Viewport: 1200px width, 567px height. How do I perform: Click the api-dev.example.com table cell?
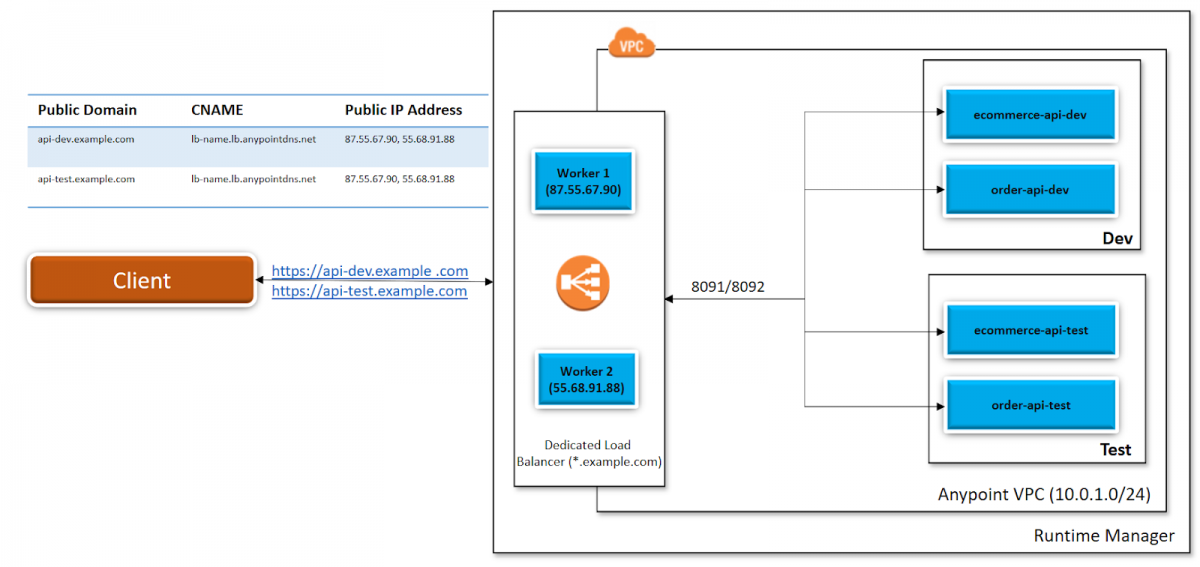coord(86,139)
